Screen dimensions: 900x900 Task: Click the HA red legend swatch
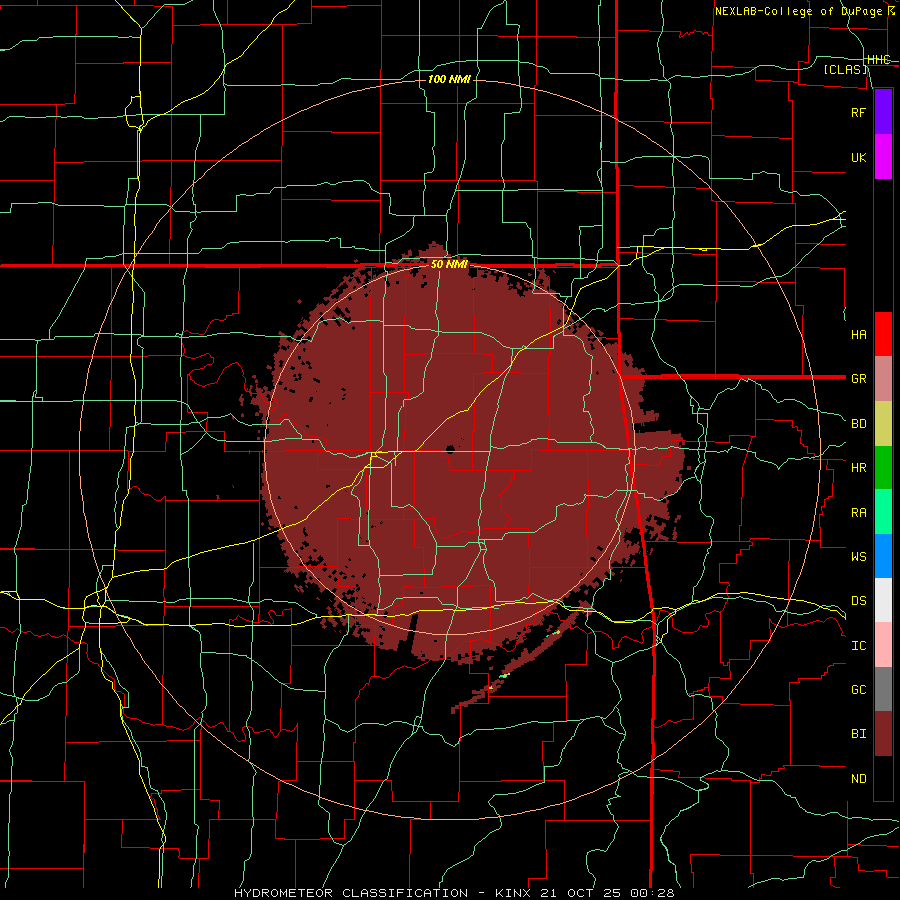tap(883, 334)
